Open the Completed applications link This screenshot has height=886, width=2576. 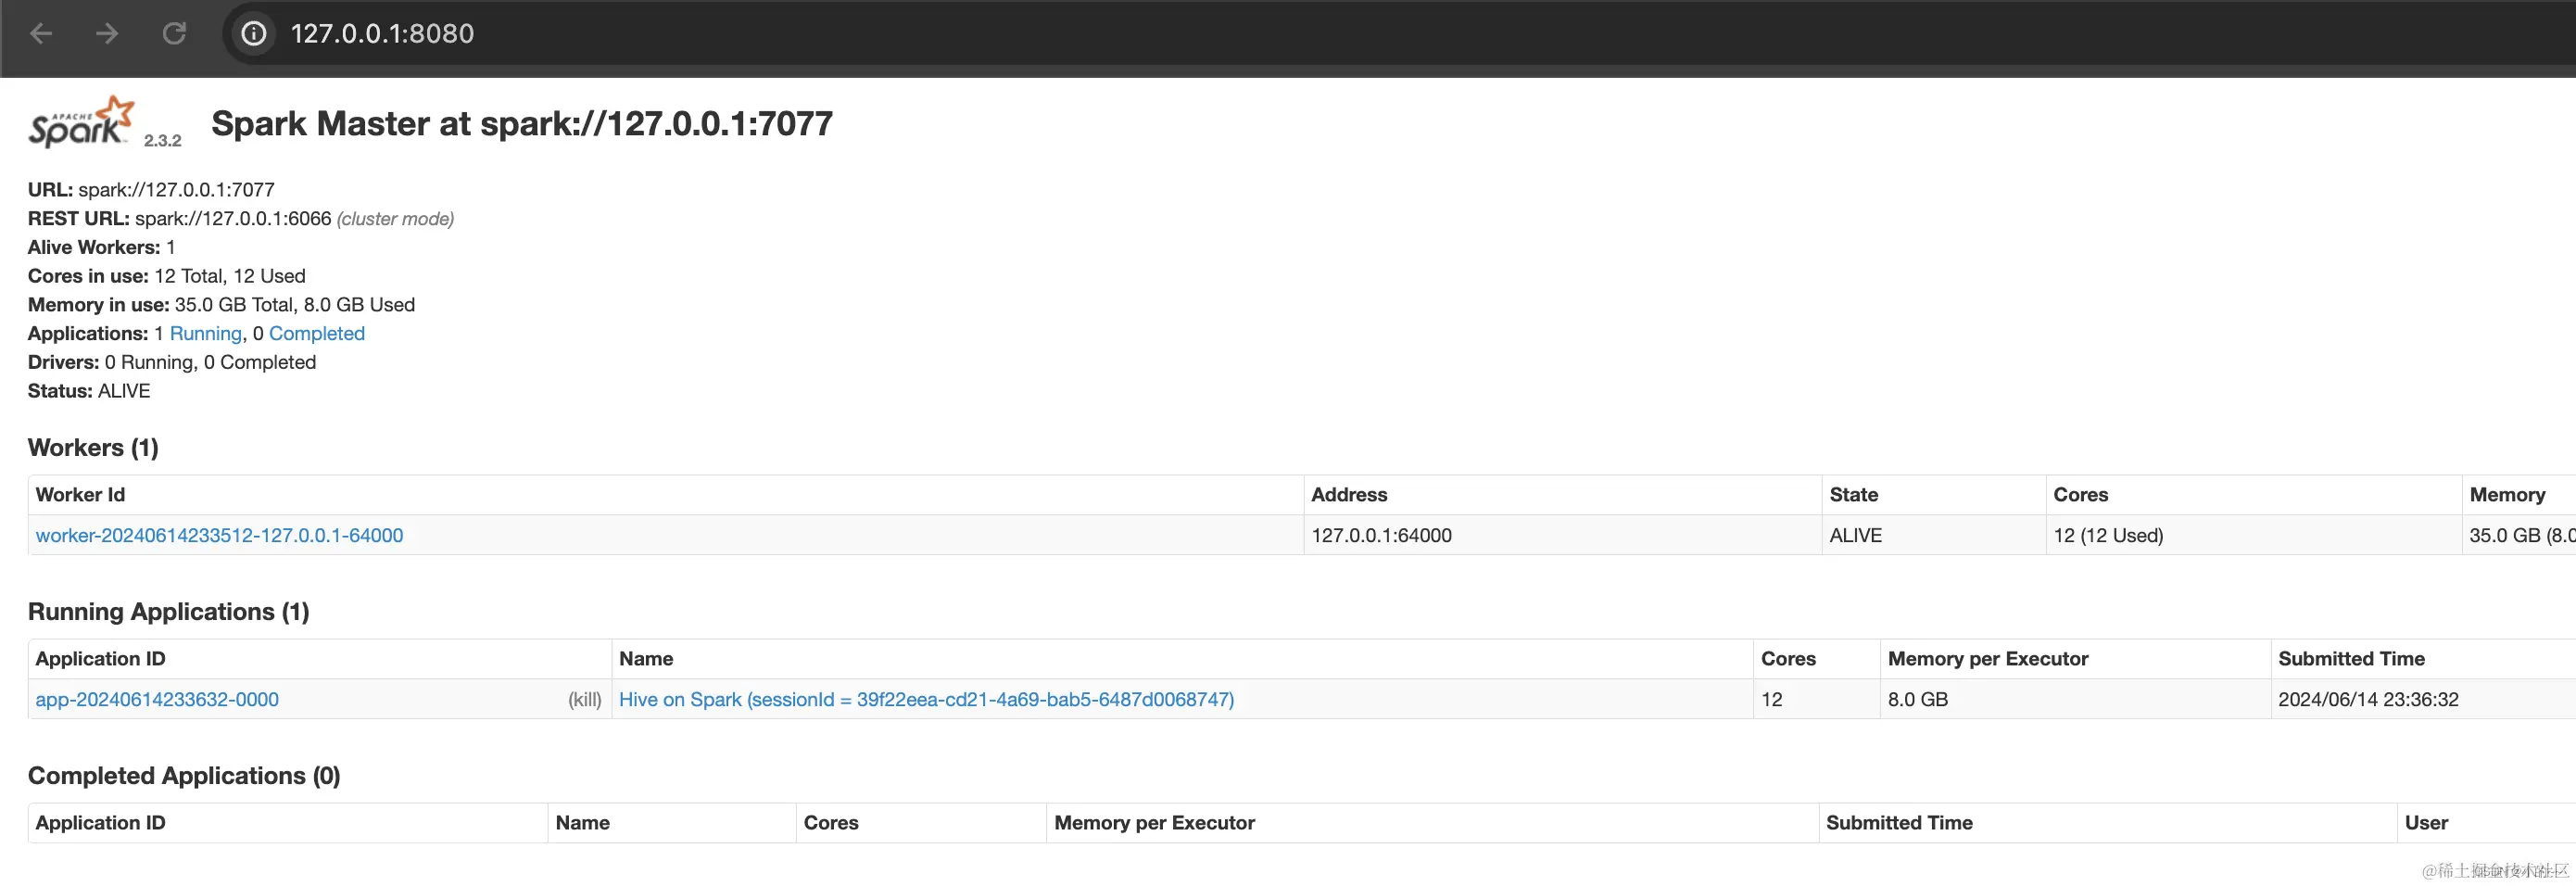pyautogui.click(x=317, y=333)
